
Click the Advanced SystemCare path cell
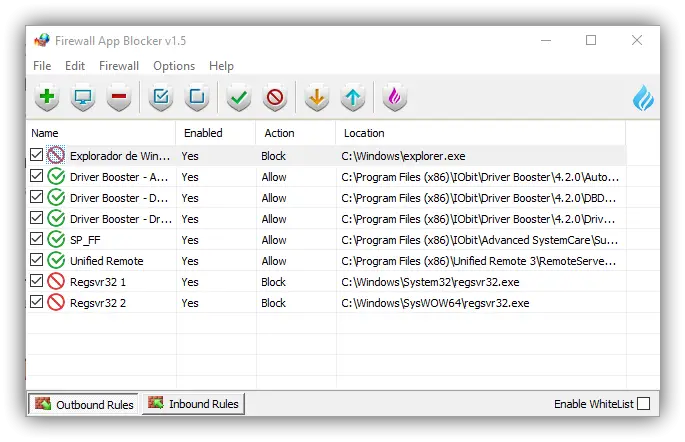(480, 240)
